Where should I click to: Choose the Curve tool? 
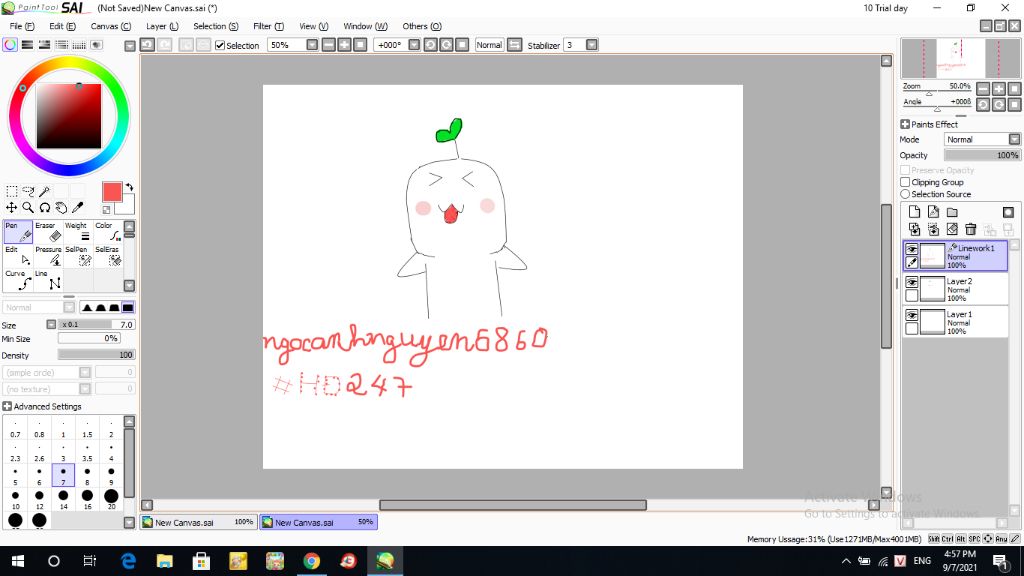18,280
